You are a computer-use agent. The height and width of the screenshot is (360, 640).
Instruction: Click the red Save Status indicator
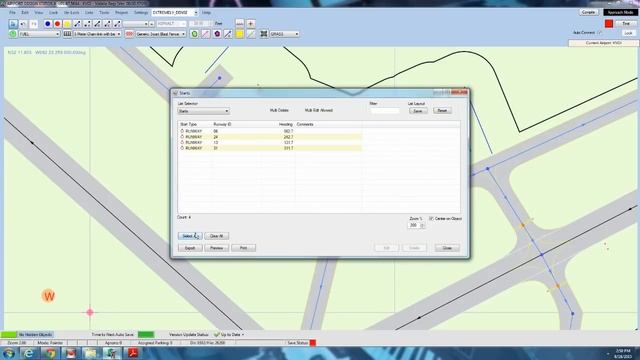click(313, 343)
